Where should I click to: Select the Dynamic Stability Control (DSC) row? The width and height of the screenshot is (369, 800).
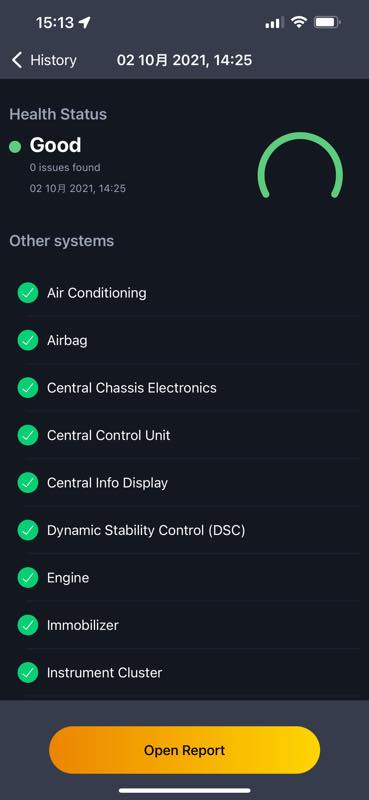click(x=184, y=530)
